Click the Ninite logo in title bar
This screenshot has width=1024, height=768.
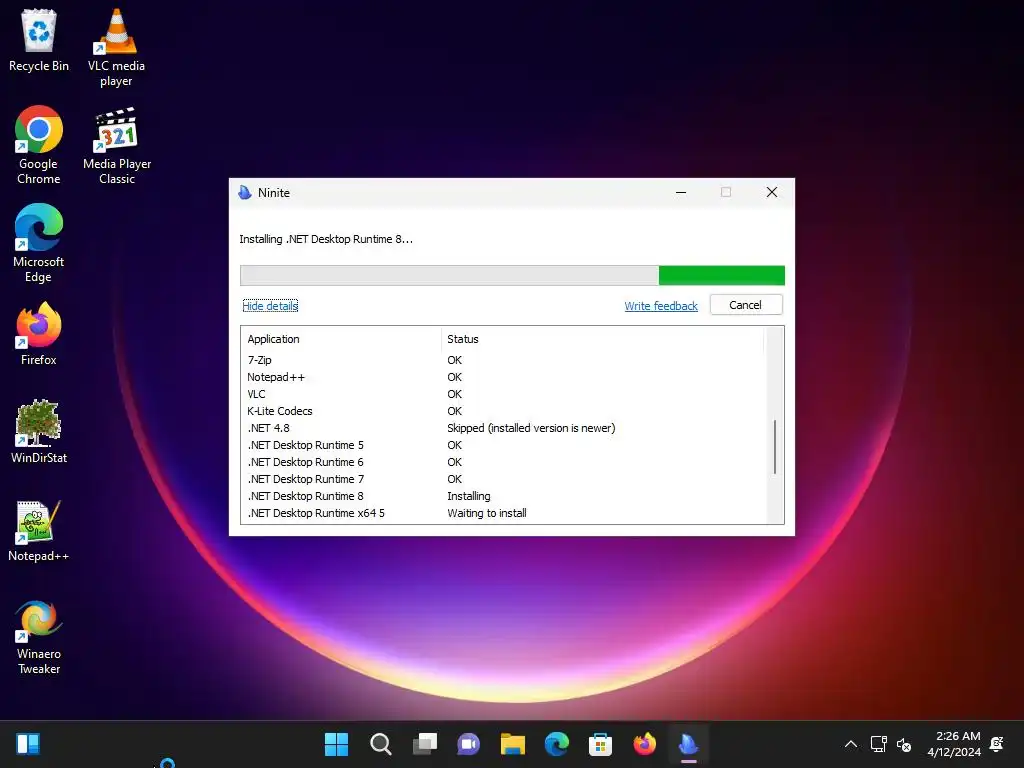(245, 193)
